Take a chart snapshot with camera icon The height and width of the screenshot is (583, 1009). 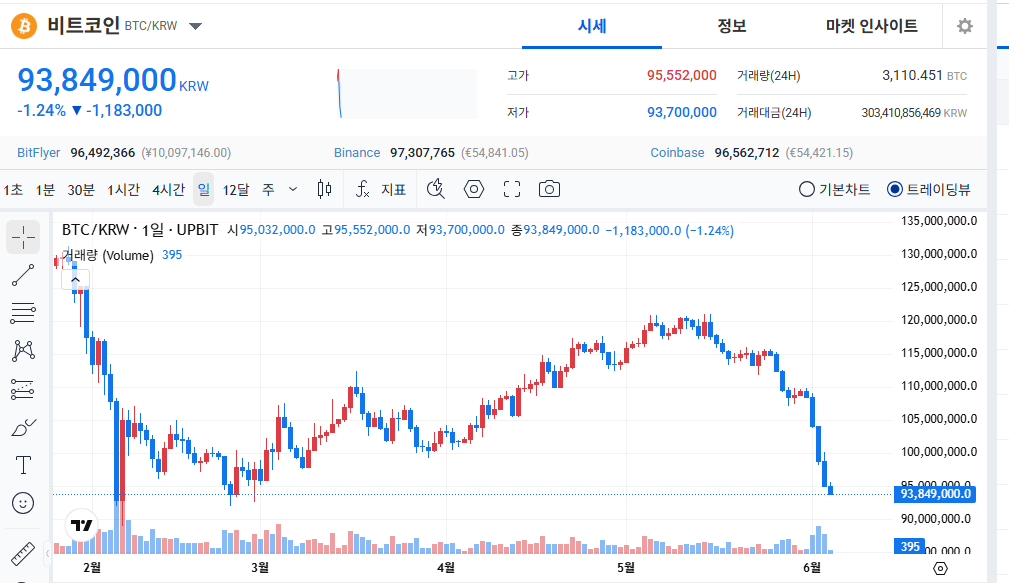click(549, 189)
